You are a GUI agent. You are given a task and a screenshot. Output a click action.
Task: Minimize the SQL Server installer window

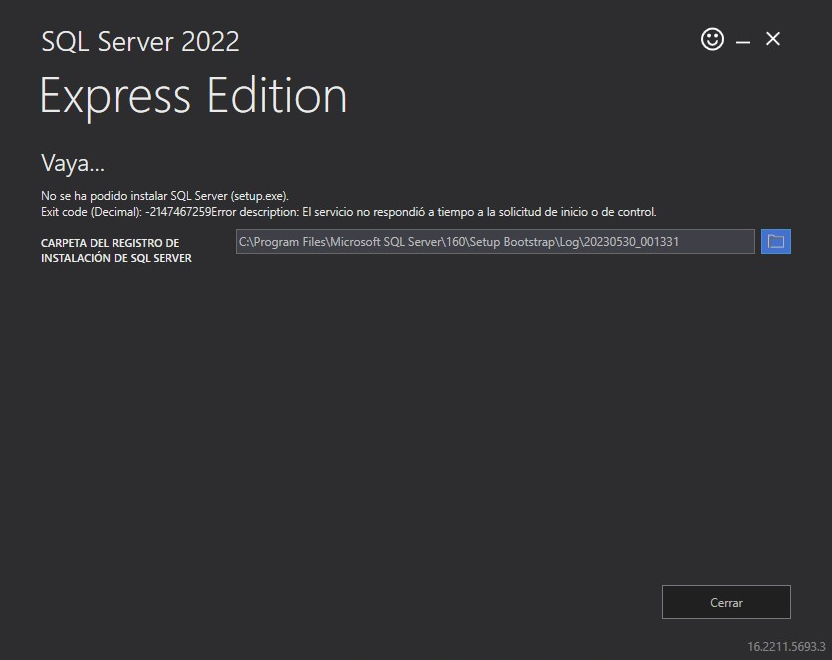pyautogui.click(x=743, y=41)
